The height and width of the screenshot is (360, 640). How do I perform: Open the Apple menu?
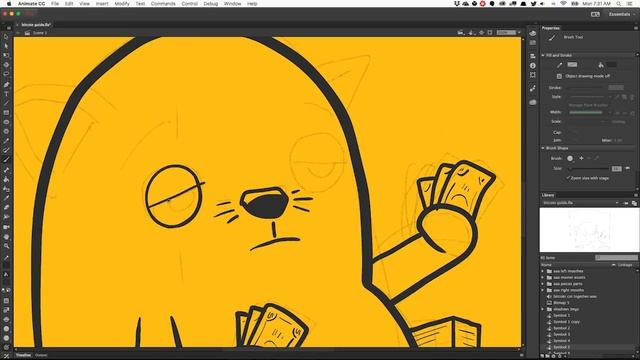[9, 4]
